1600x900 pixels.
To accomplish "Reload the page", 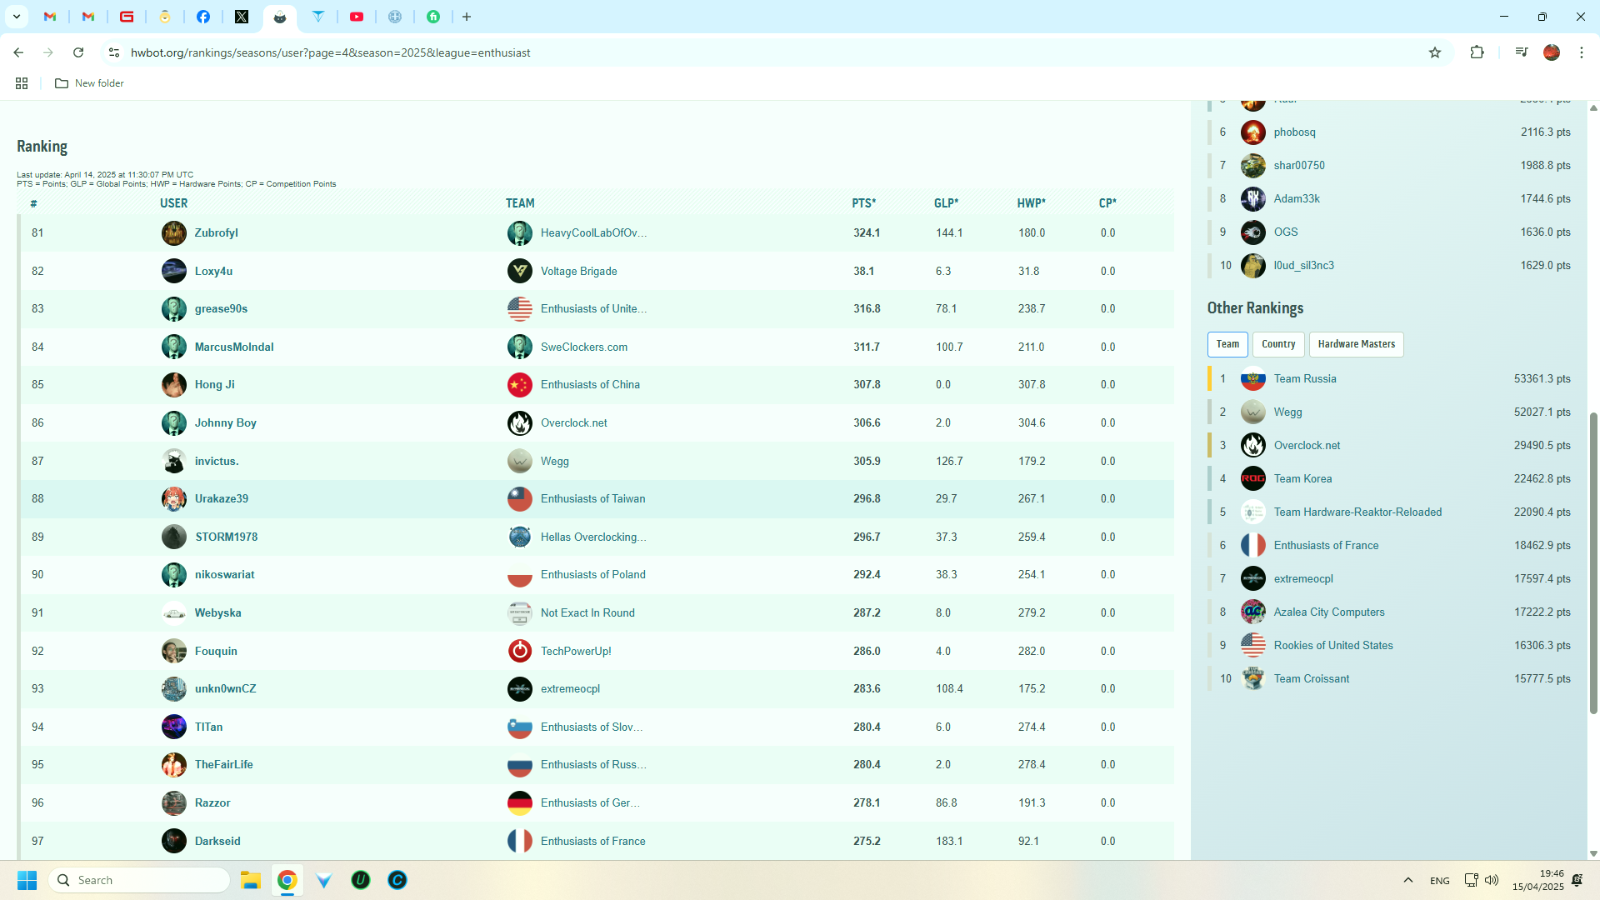I will [x=78, y=52].
